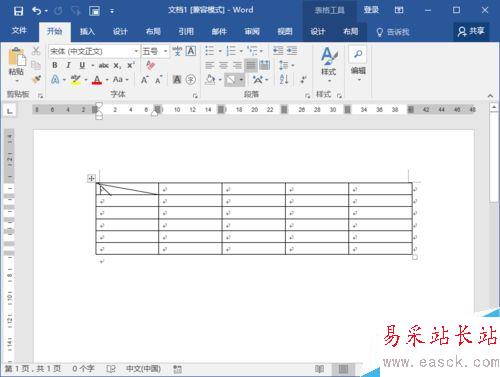Click the first table cell with diagonal line

[127, 189]
